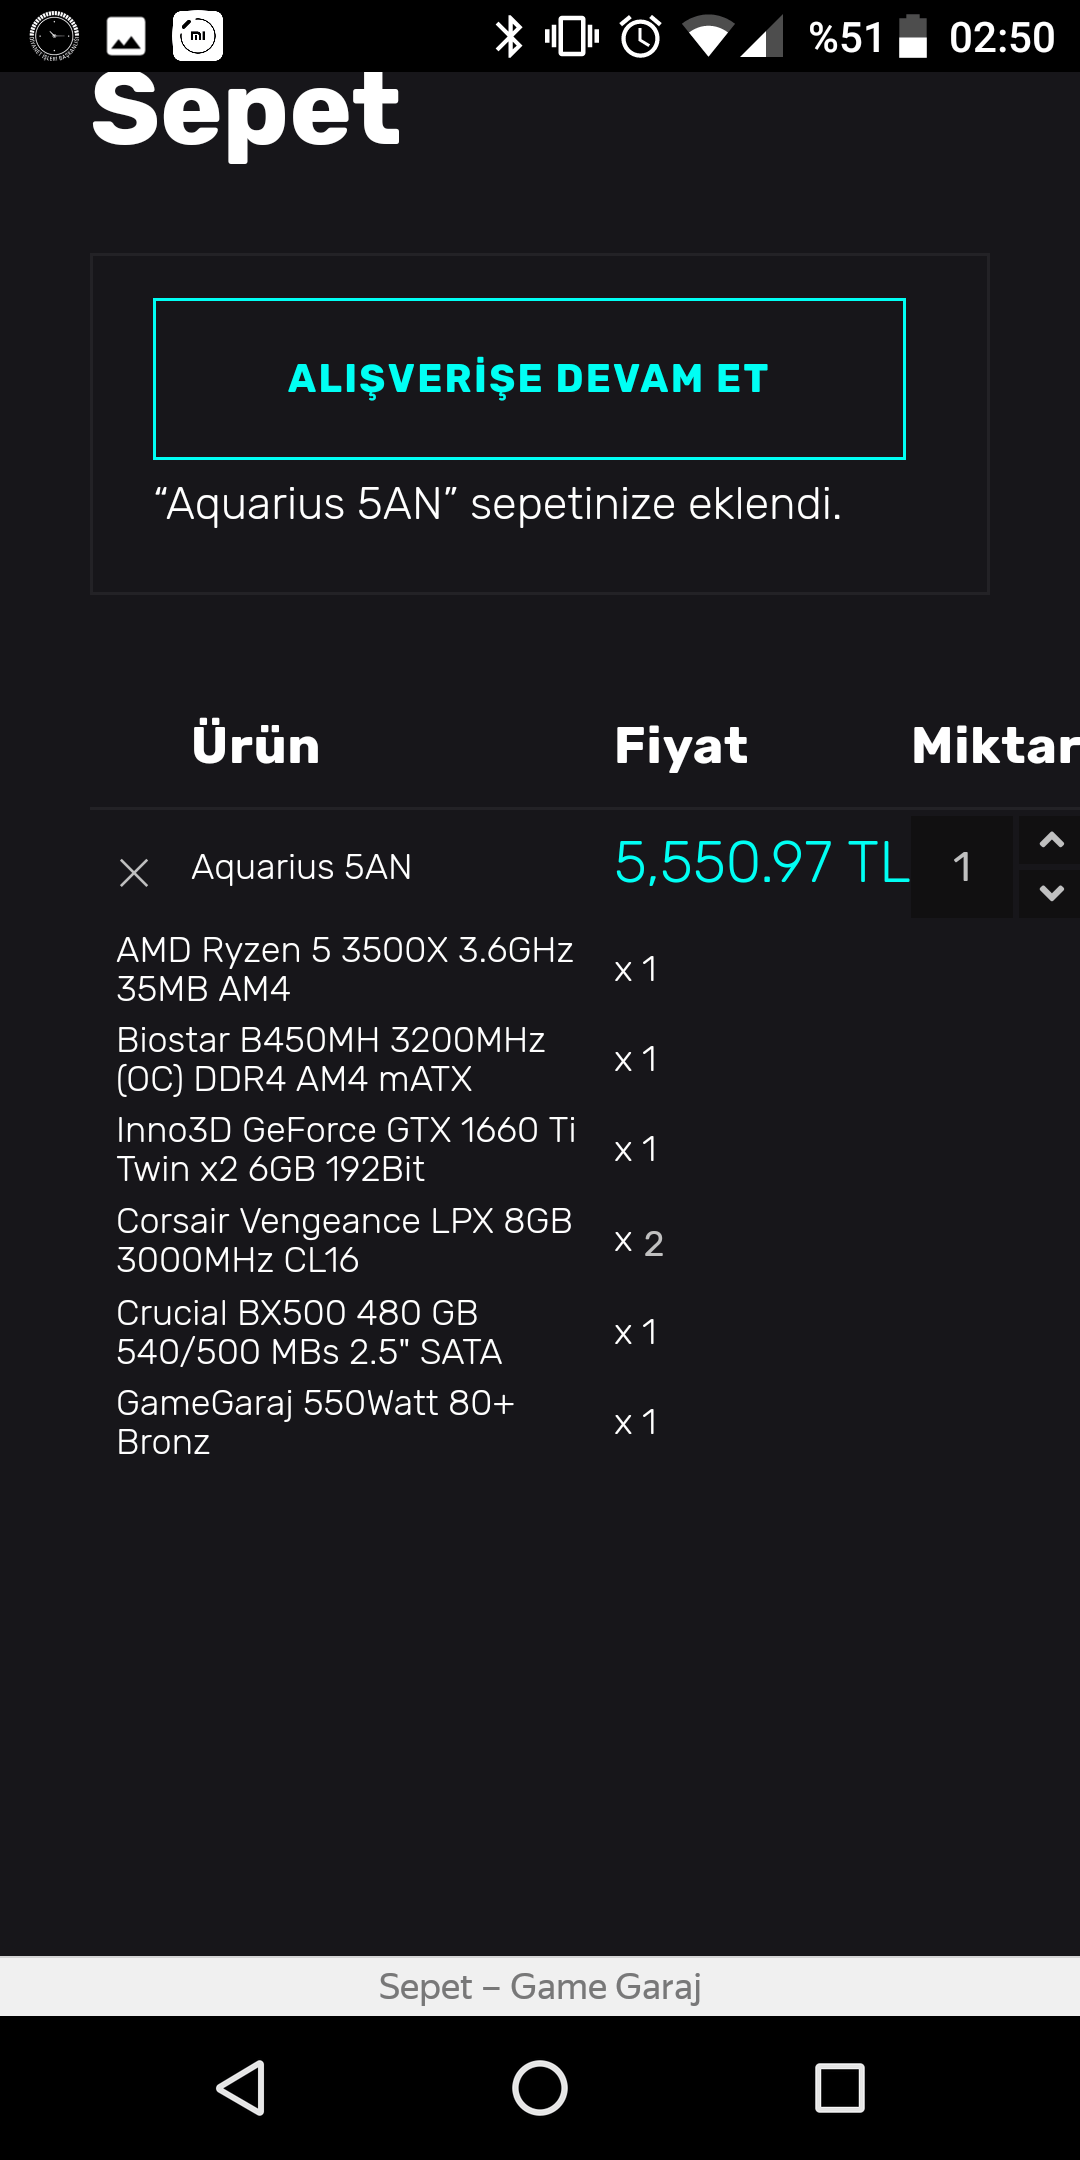Tap the quantity input field
This screenshot has height=2160, width=1080.
962,867
